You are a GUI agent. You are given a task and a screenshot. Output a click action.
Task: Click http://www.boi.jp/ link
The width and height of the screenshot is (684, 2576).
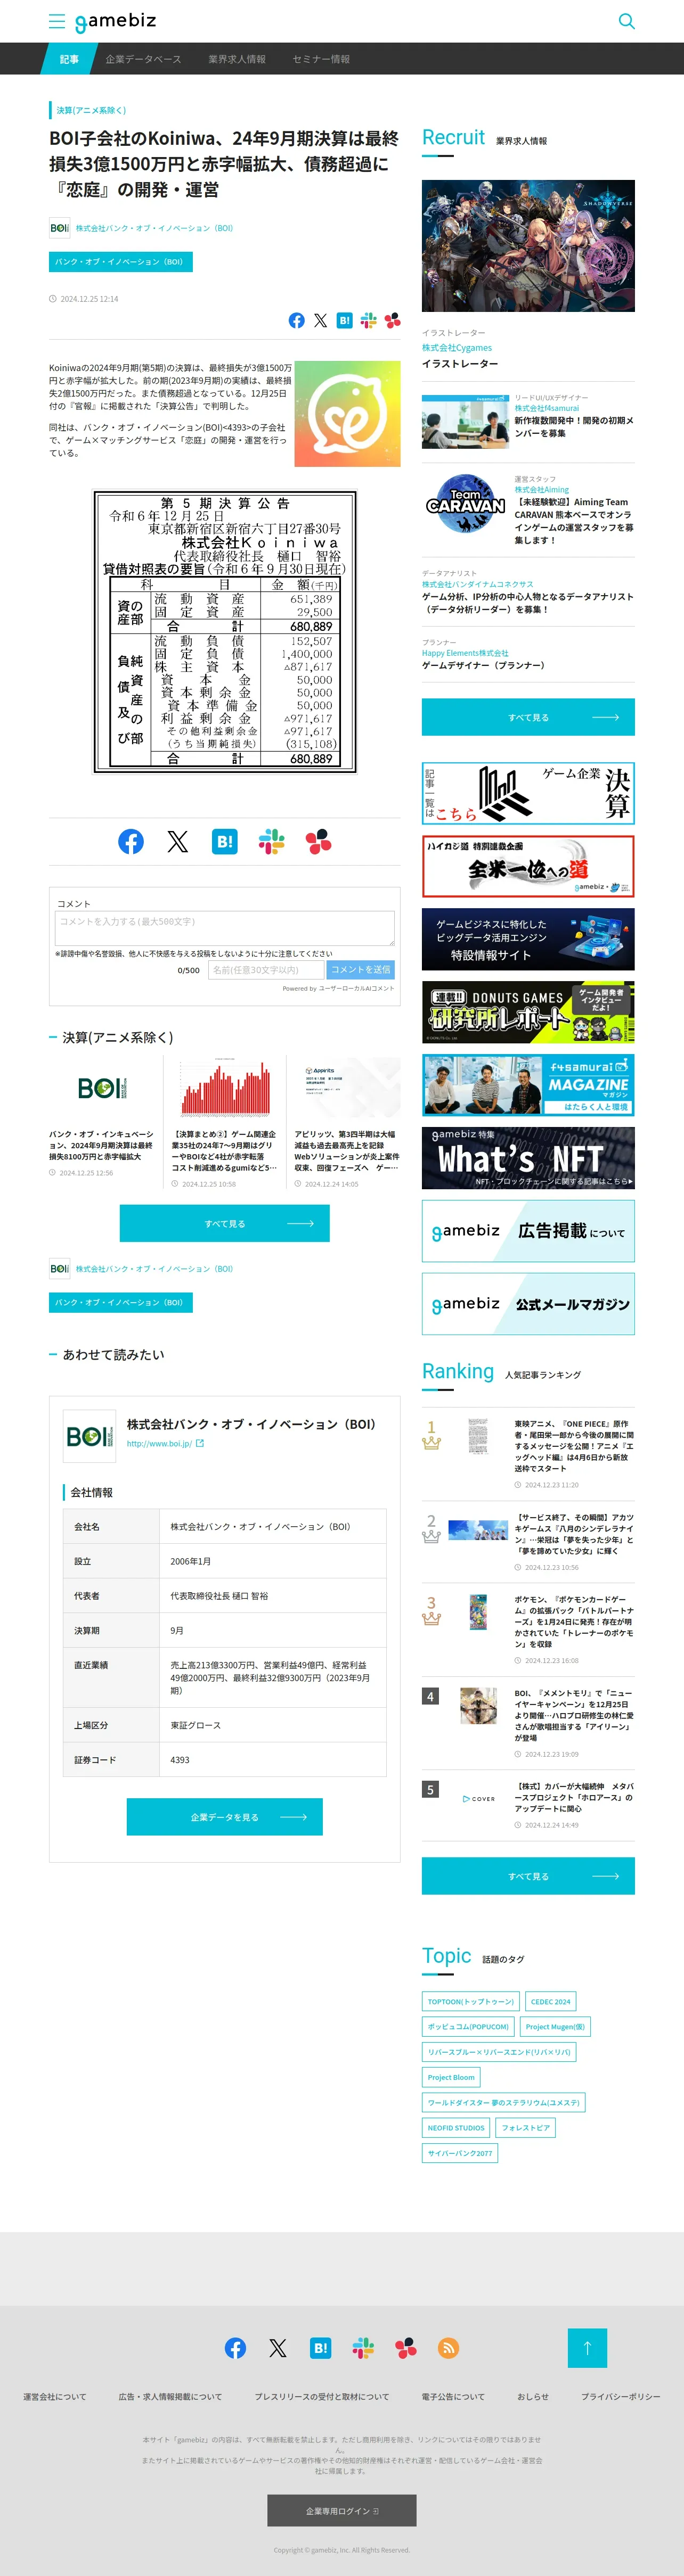[x=159, y=1443]
